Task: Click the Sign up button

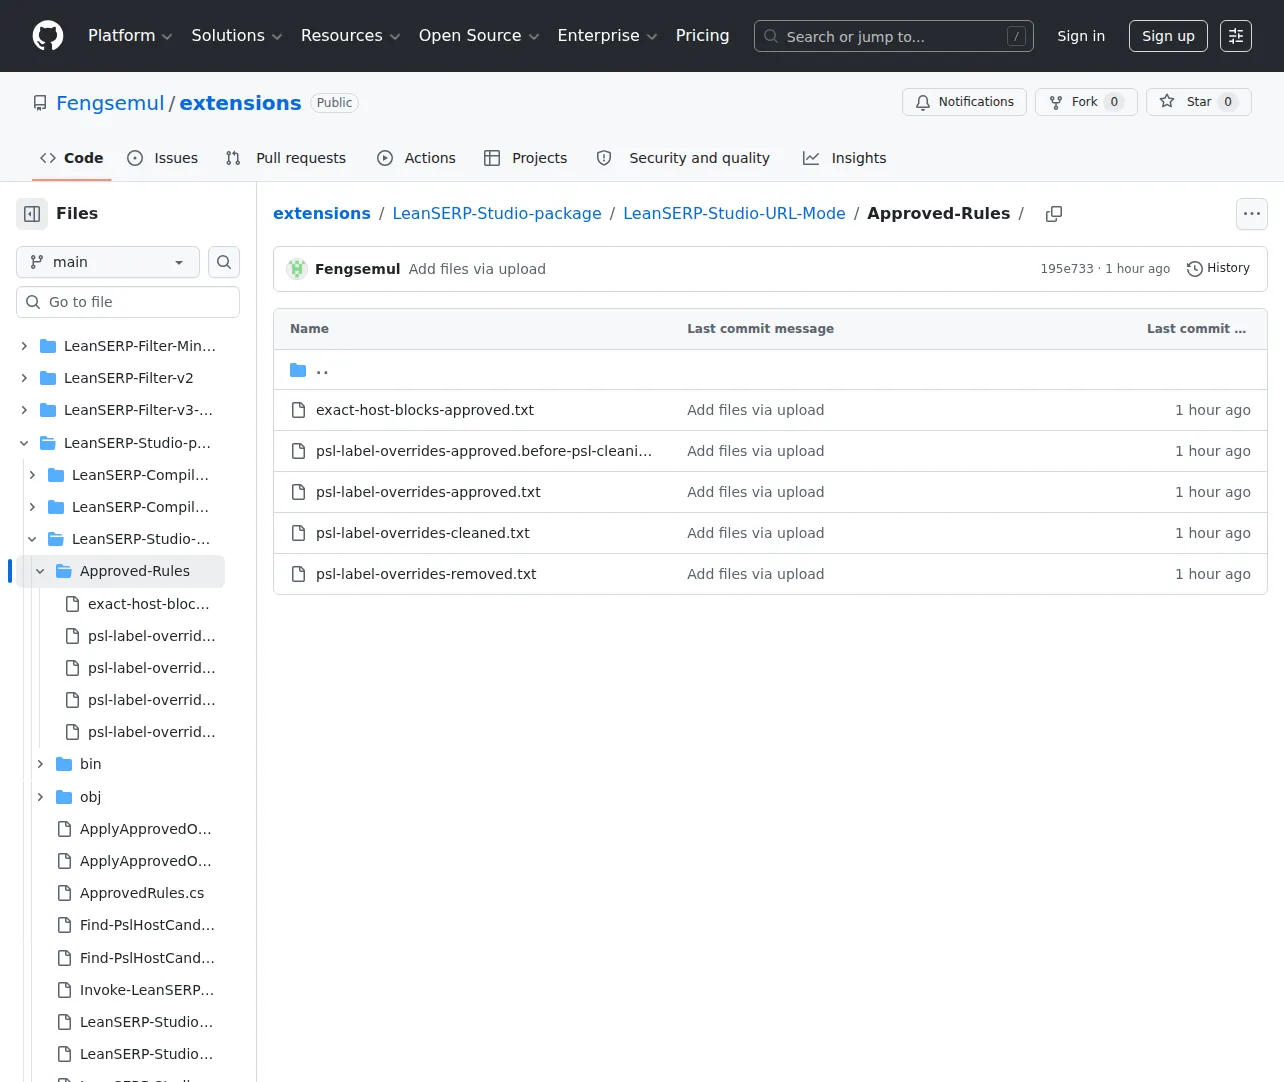Action: pyautogui.click(x=1168, y=36)
